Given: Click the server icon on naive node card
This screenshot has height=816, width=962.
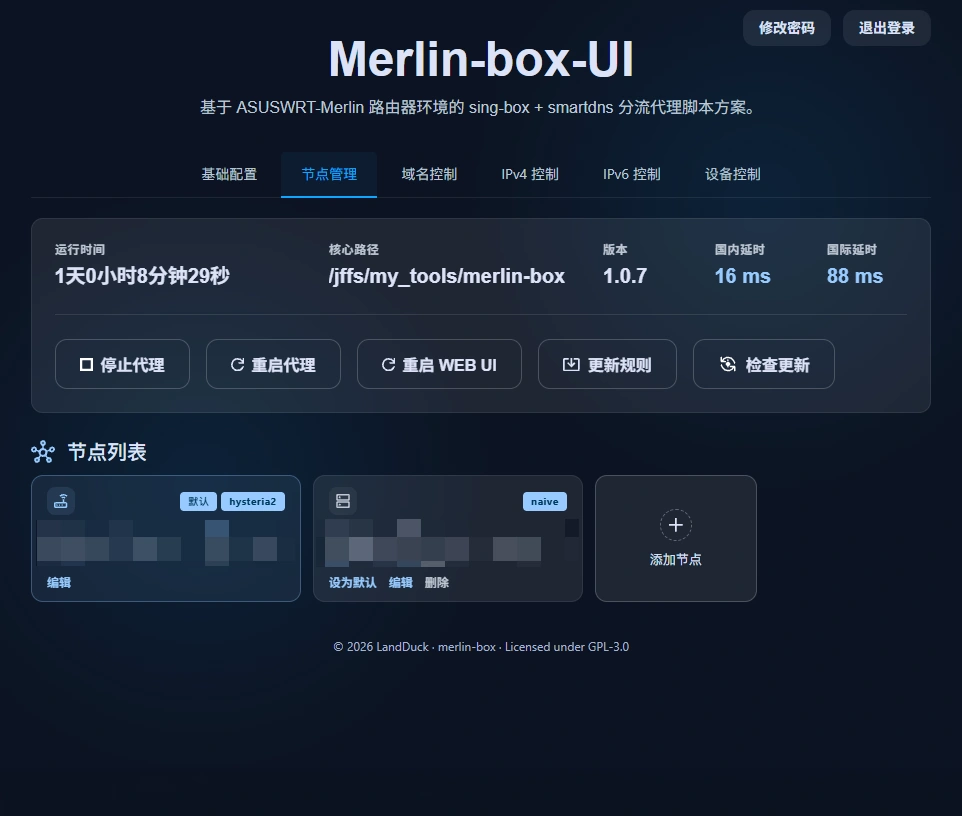Looking at the screenshot, I should [343, 501].
